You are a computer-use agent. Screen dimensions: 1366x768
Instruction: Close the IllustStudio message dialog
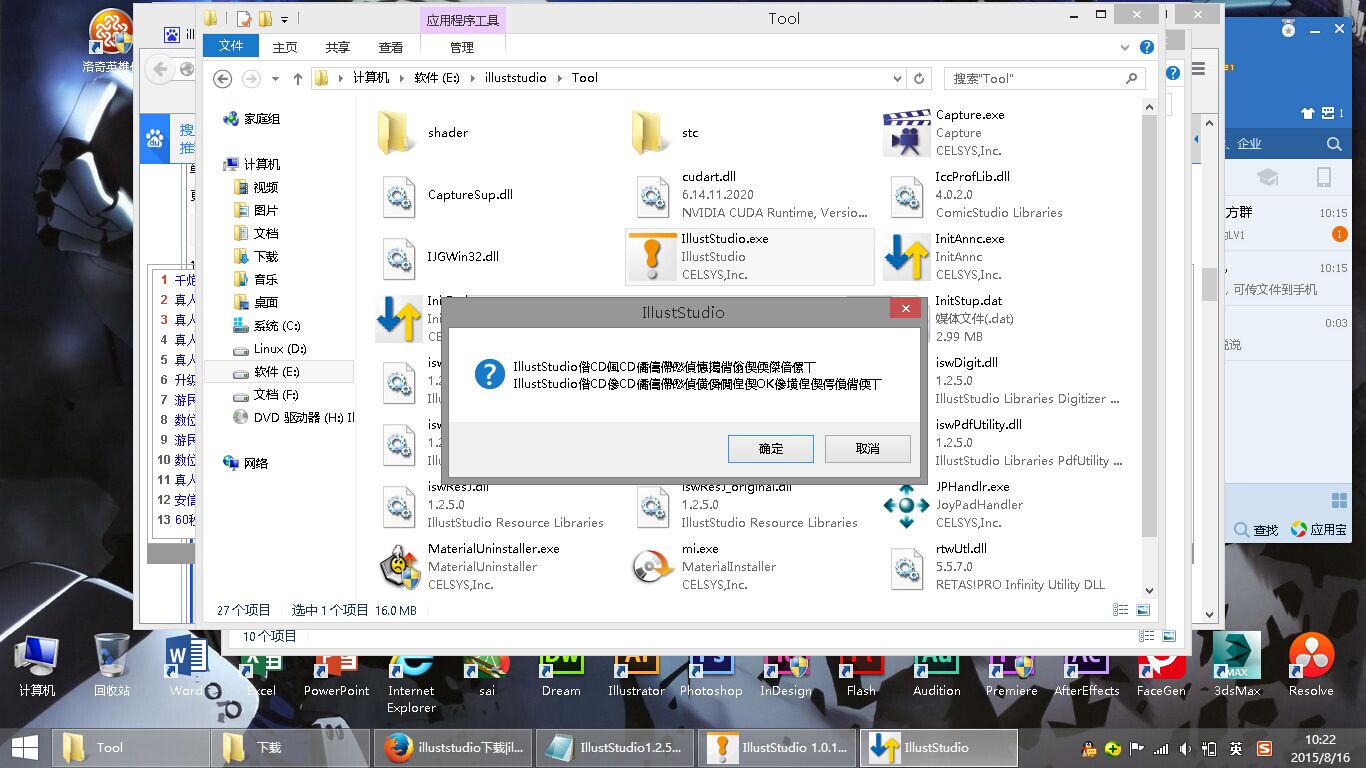click(x=905, y=309)
